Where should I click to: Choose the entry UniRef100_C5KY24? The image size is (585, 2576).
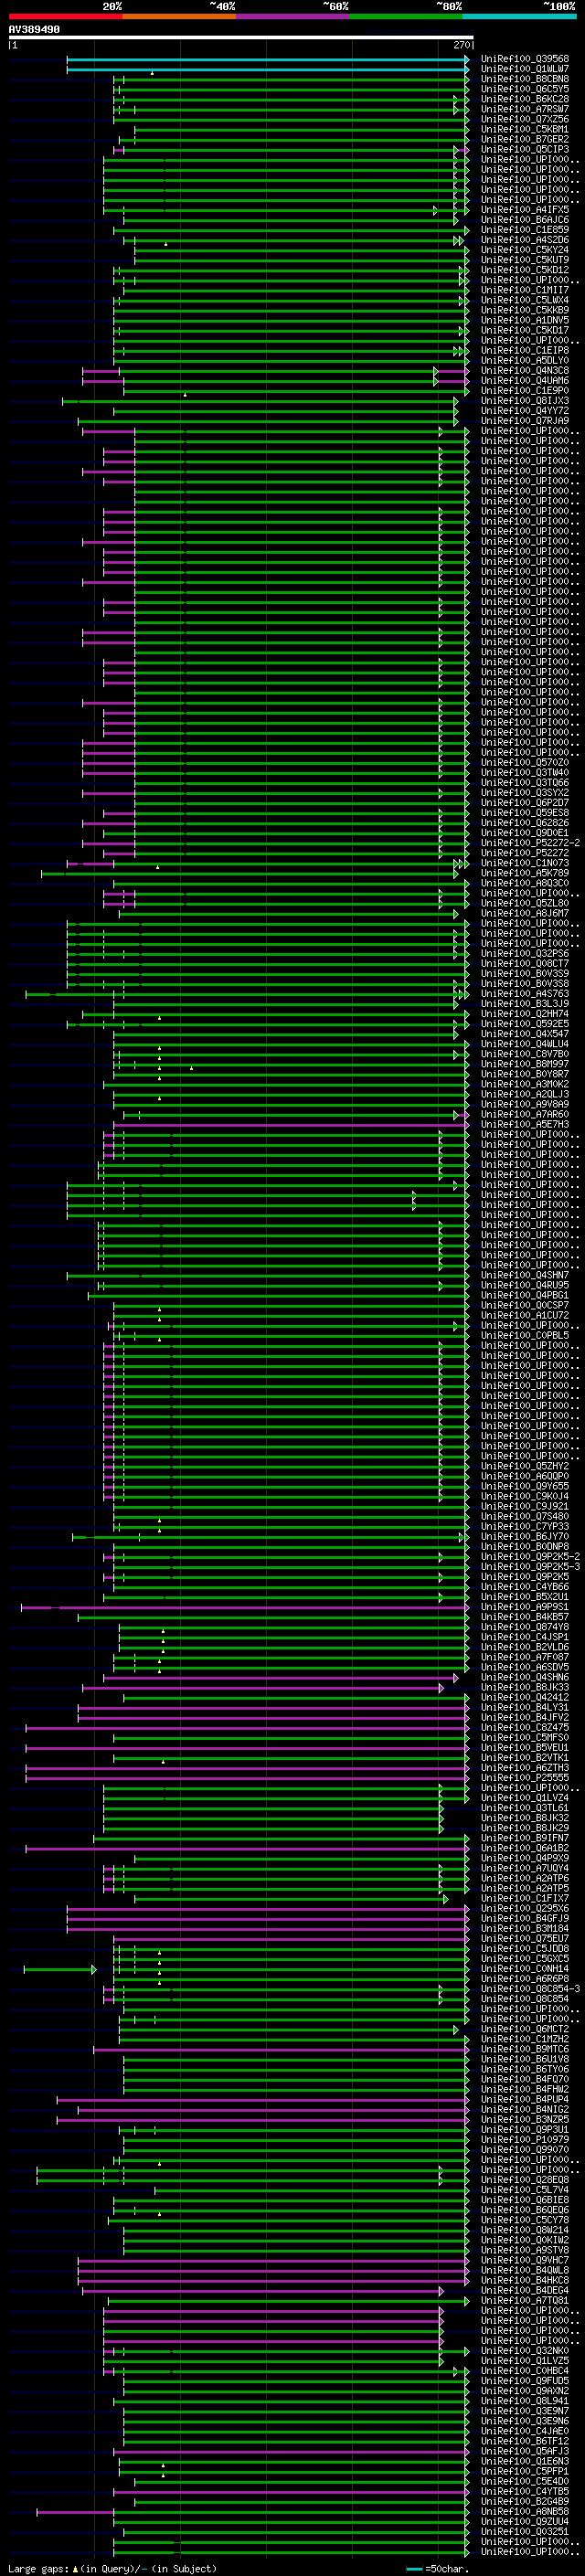point(525,250)
